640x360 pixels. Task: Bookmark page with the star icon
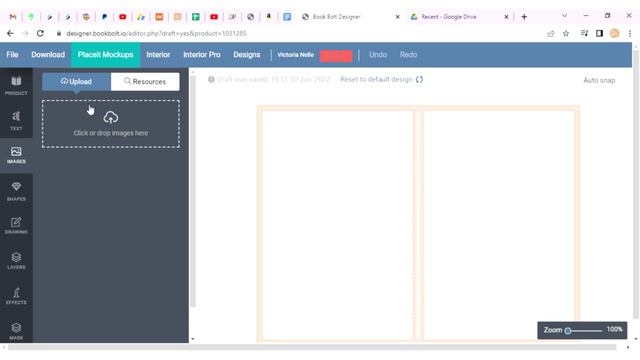pyautogui.click(x=566, y=33)
